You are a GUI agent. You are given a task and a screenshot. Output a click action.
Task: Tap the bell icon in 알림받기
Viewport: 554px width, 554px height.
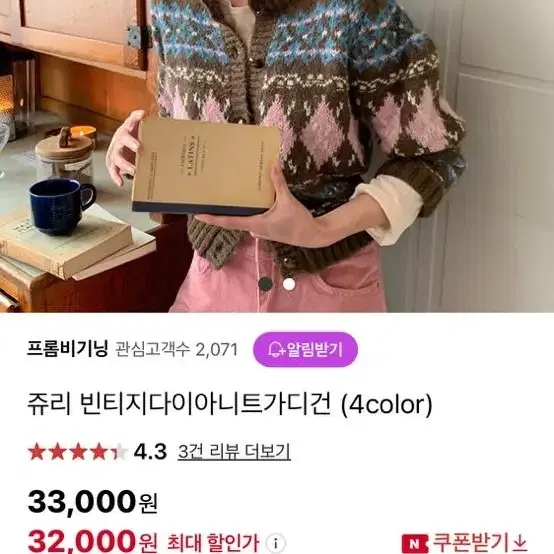276,350
